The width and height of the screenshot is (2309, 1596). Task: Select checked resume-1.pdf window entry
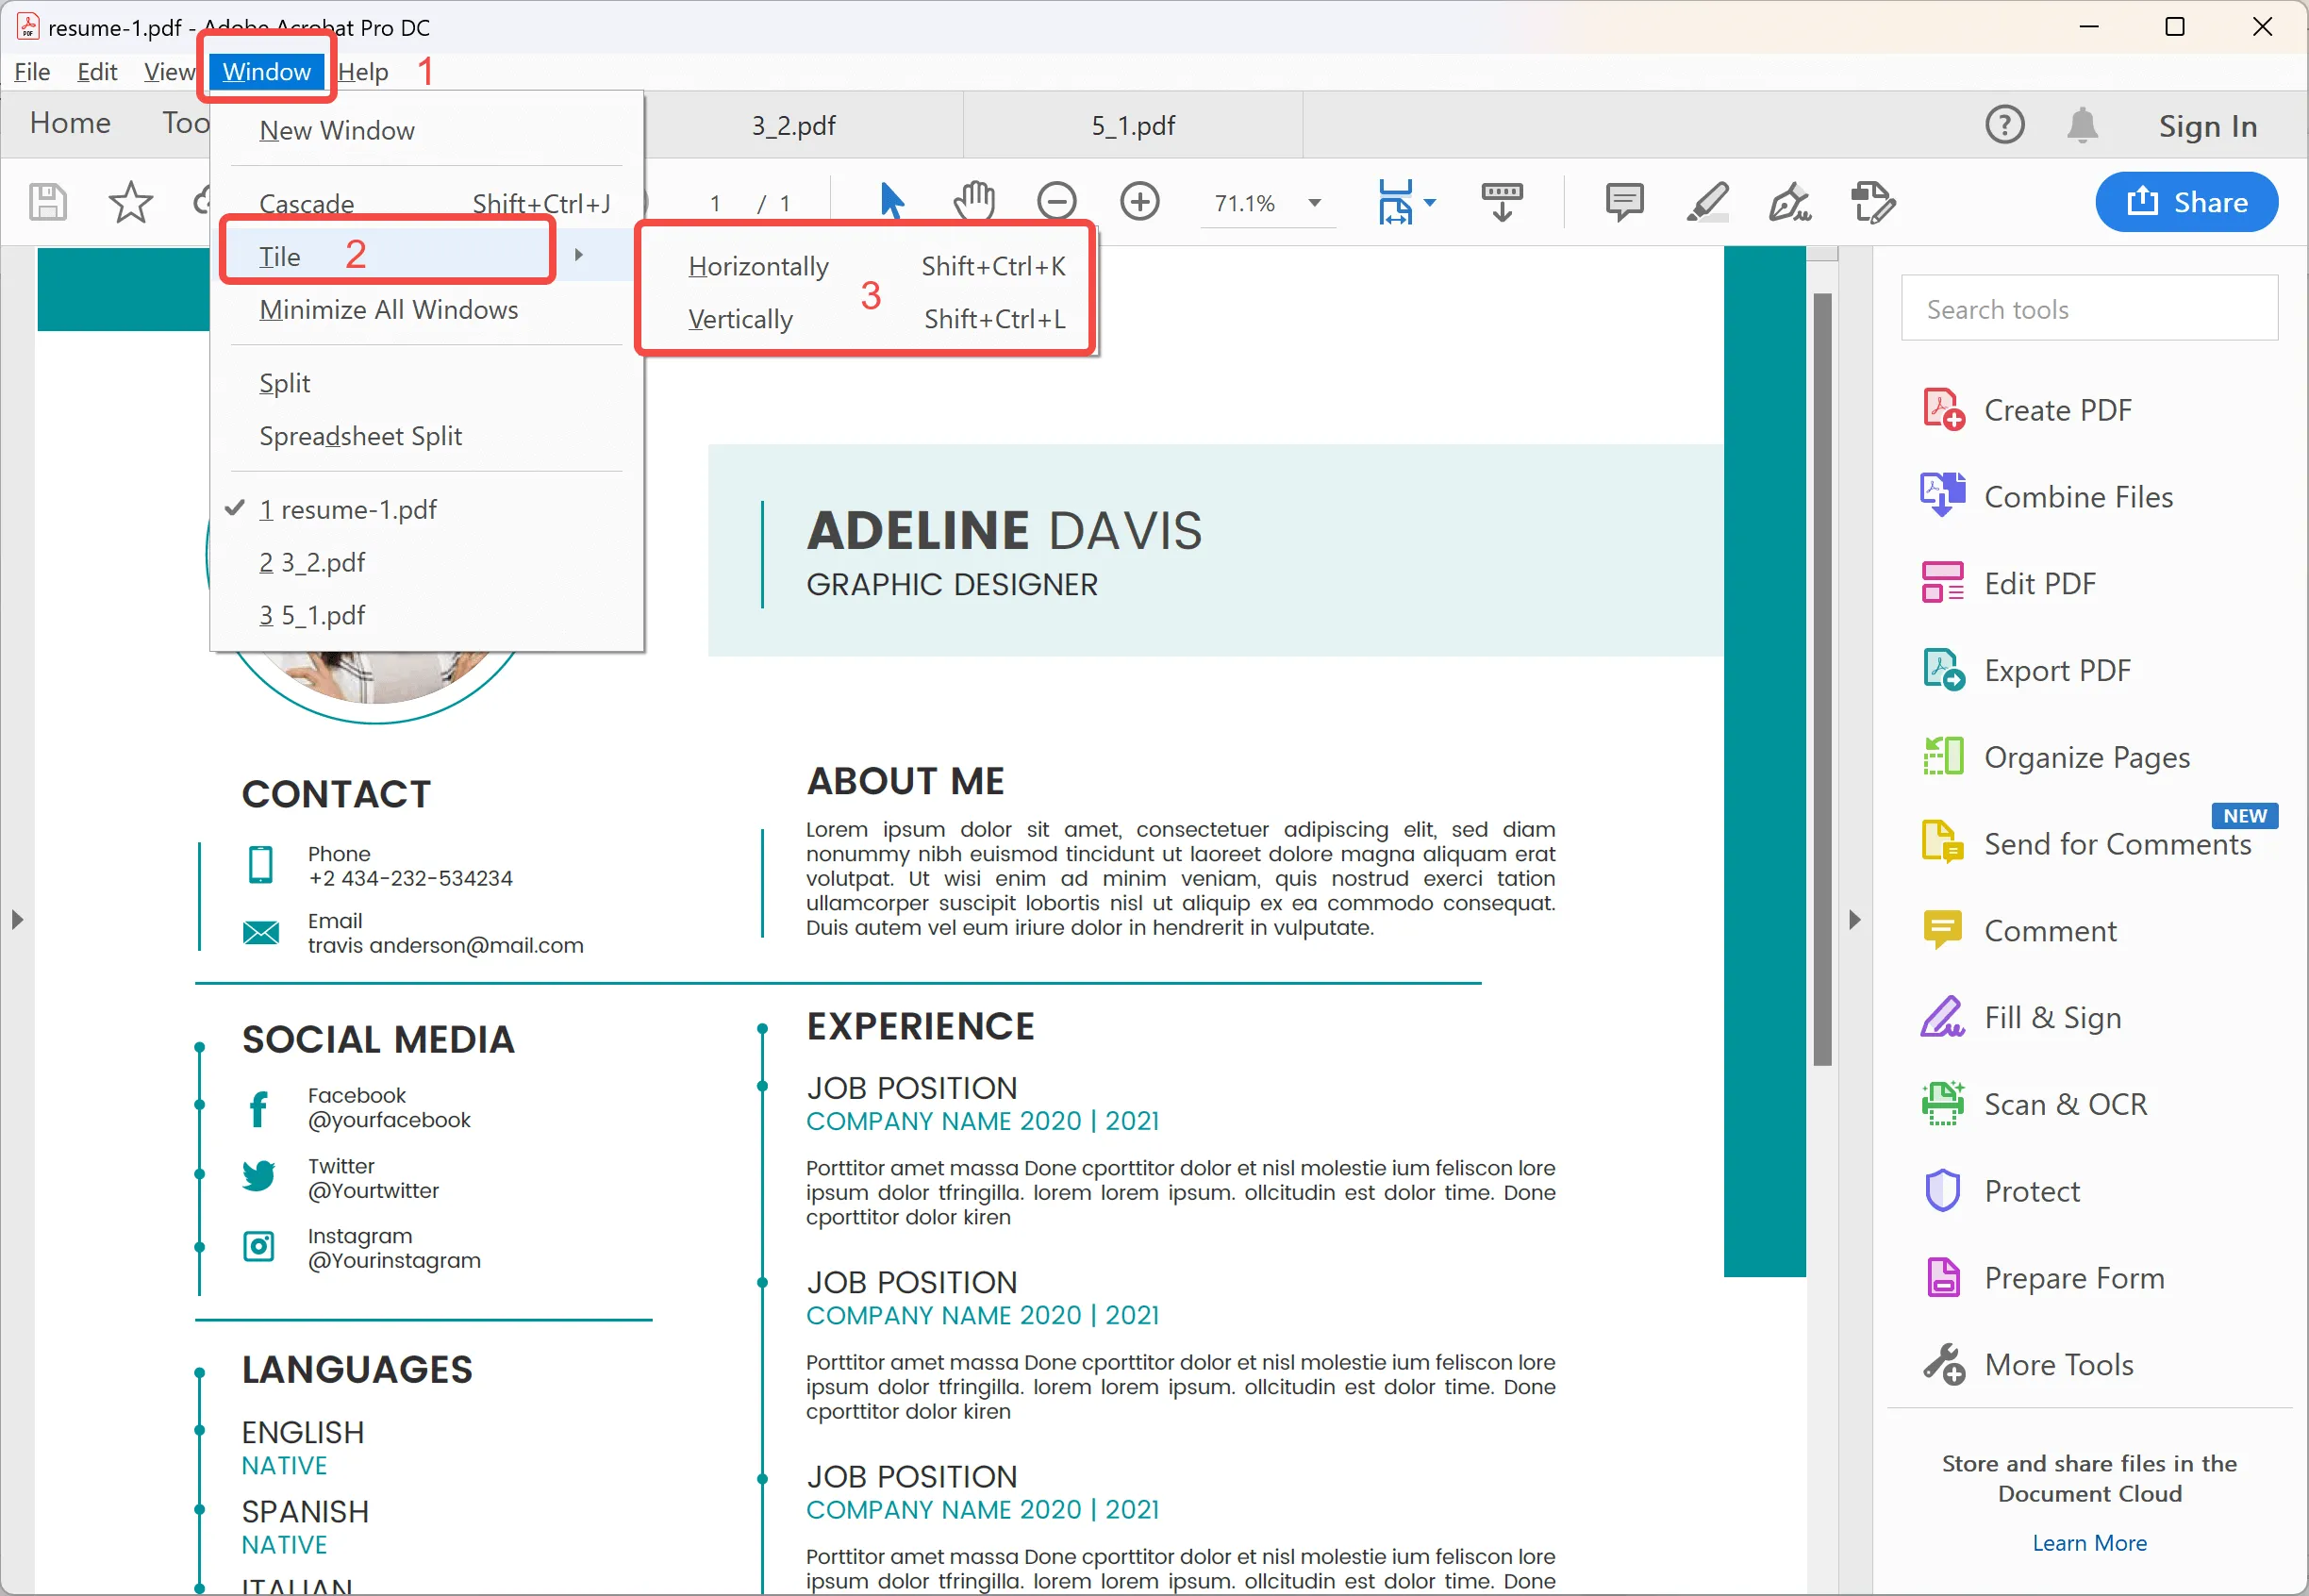(347, 510)
